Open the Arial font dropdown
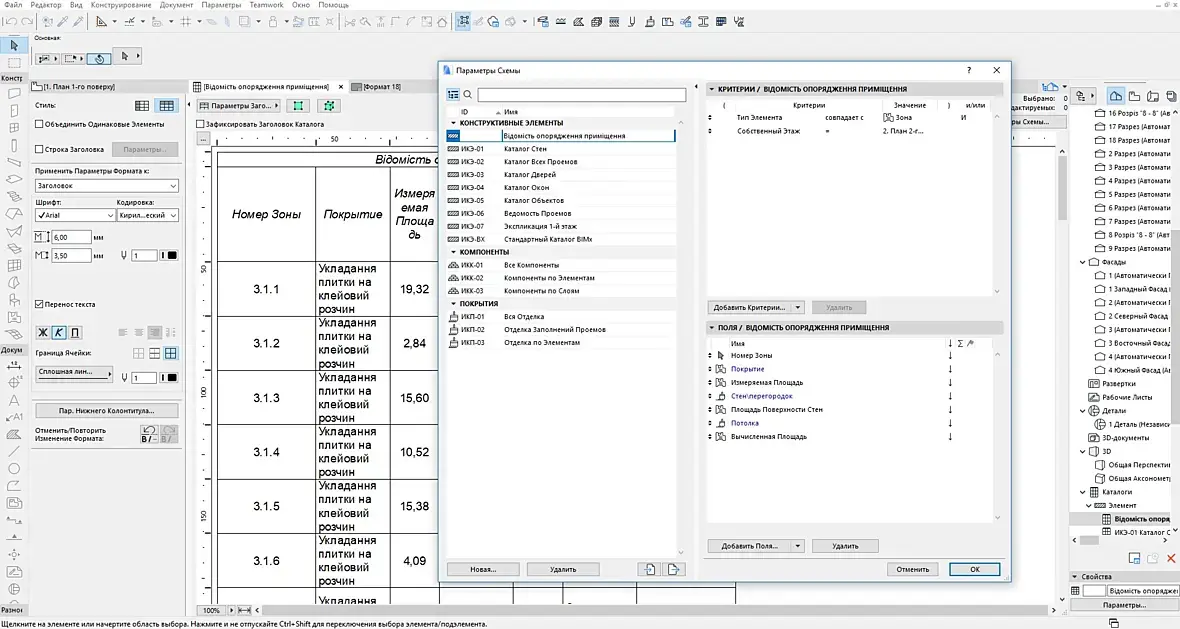Image resolution: width=1180 pixels, height=629 pixels. click(75, 215)
